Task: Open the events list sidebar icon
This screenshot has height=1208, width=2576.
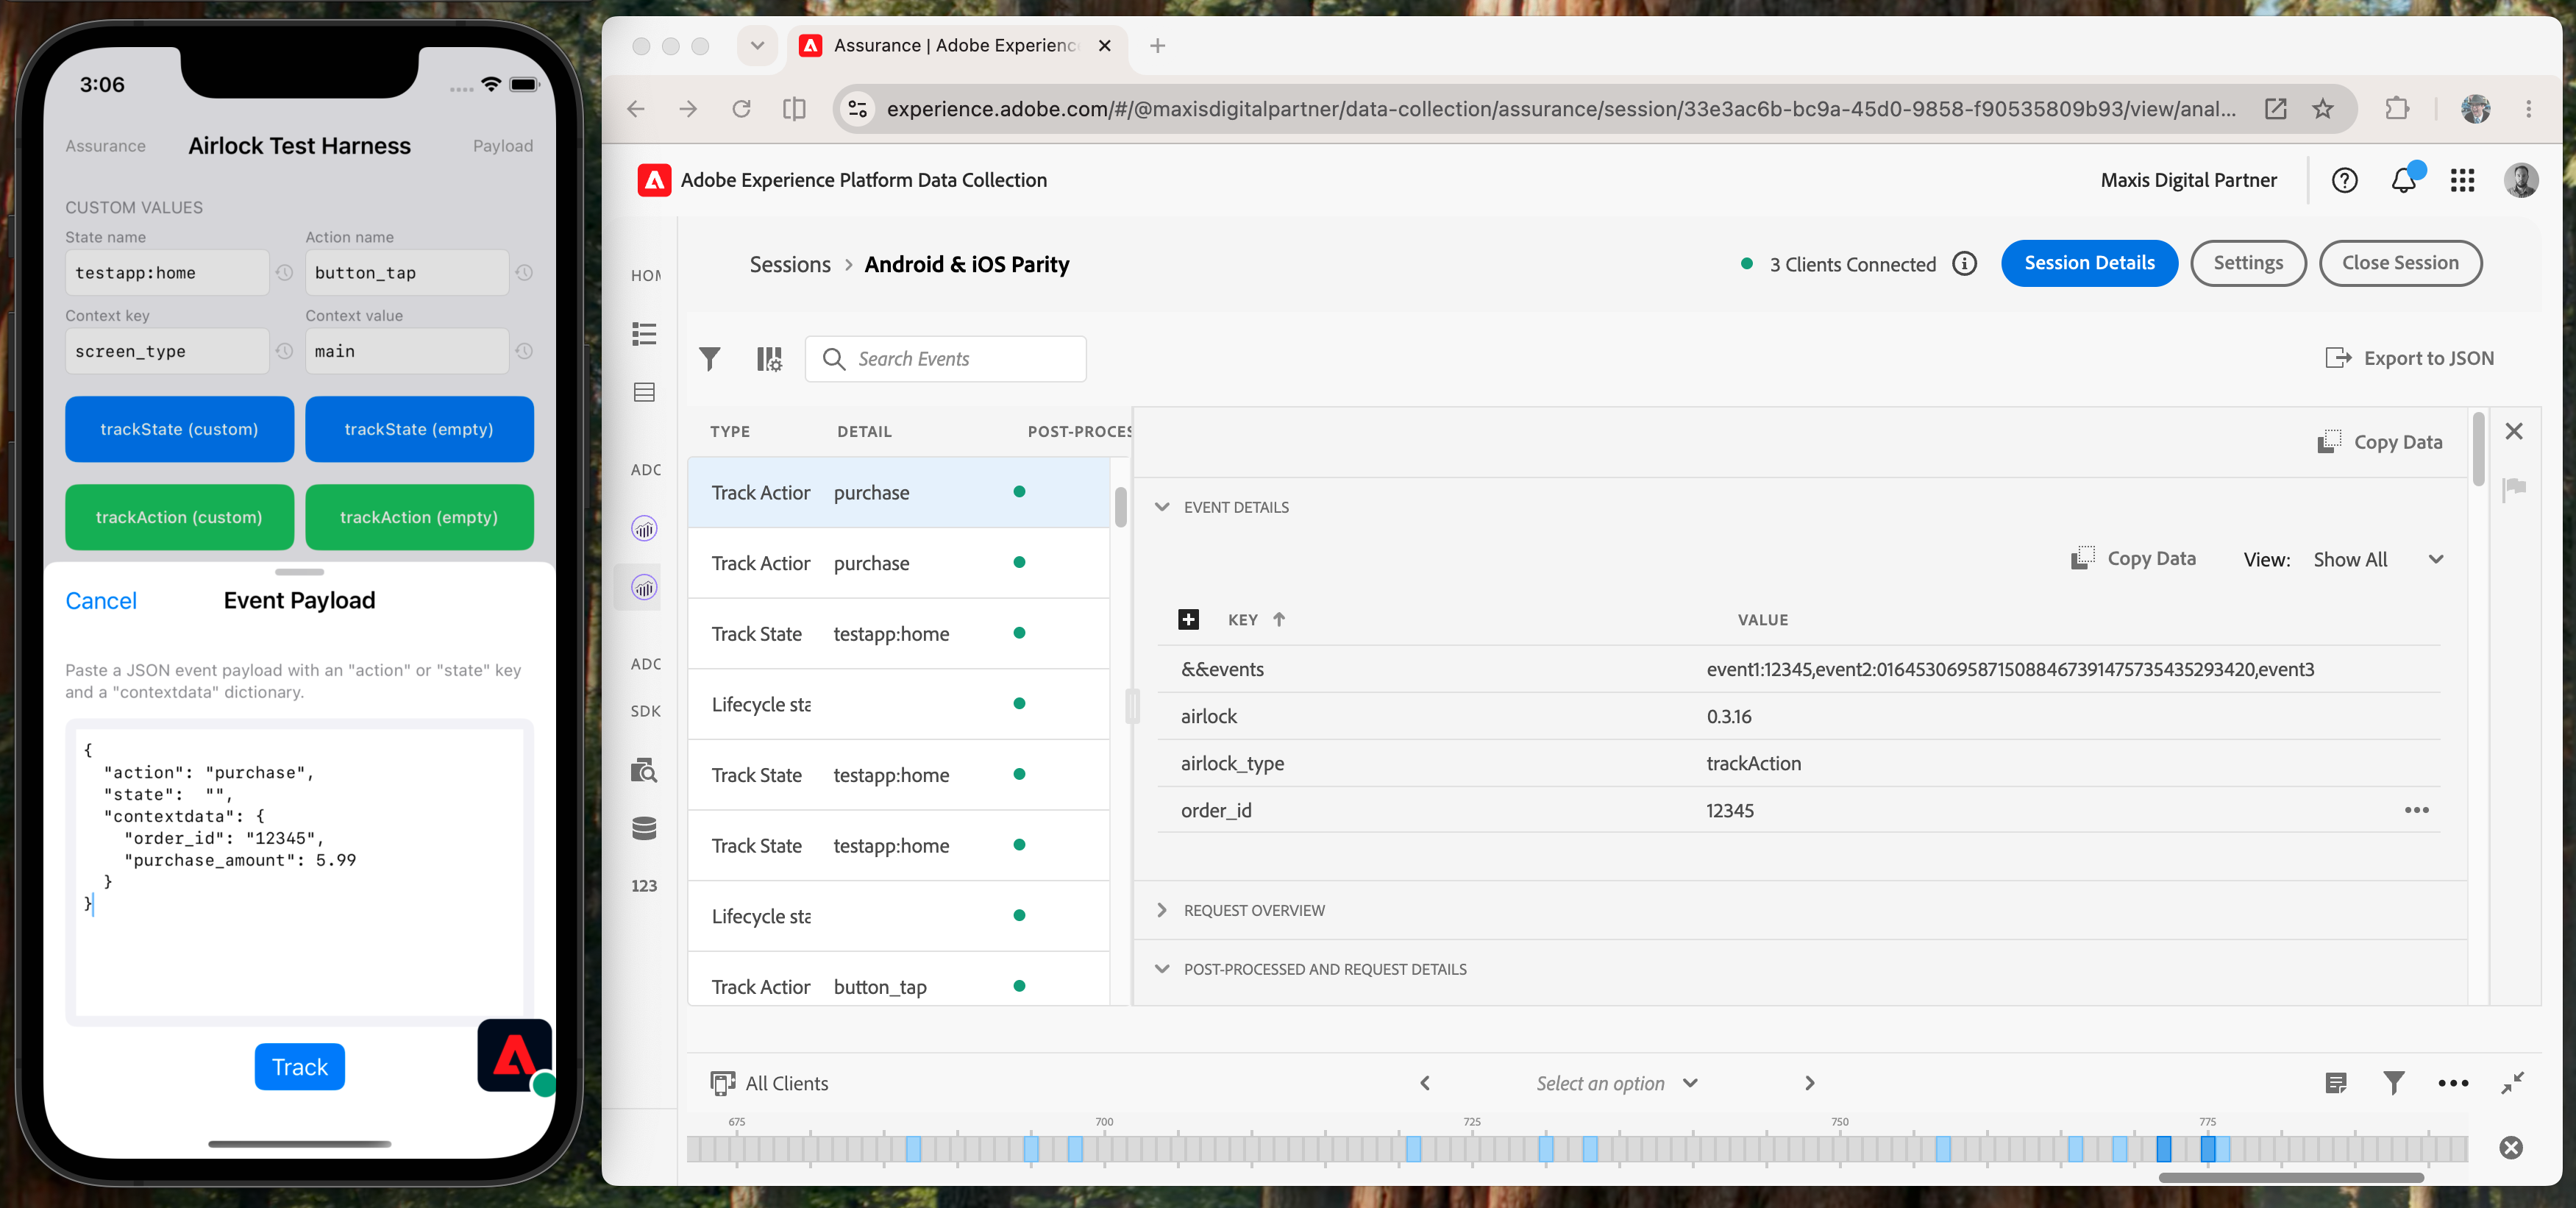Action: (x=644, y=334)
